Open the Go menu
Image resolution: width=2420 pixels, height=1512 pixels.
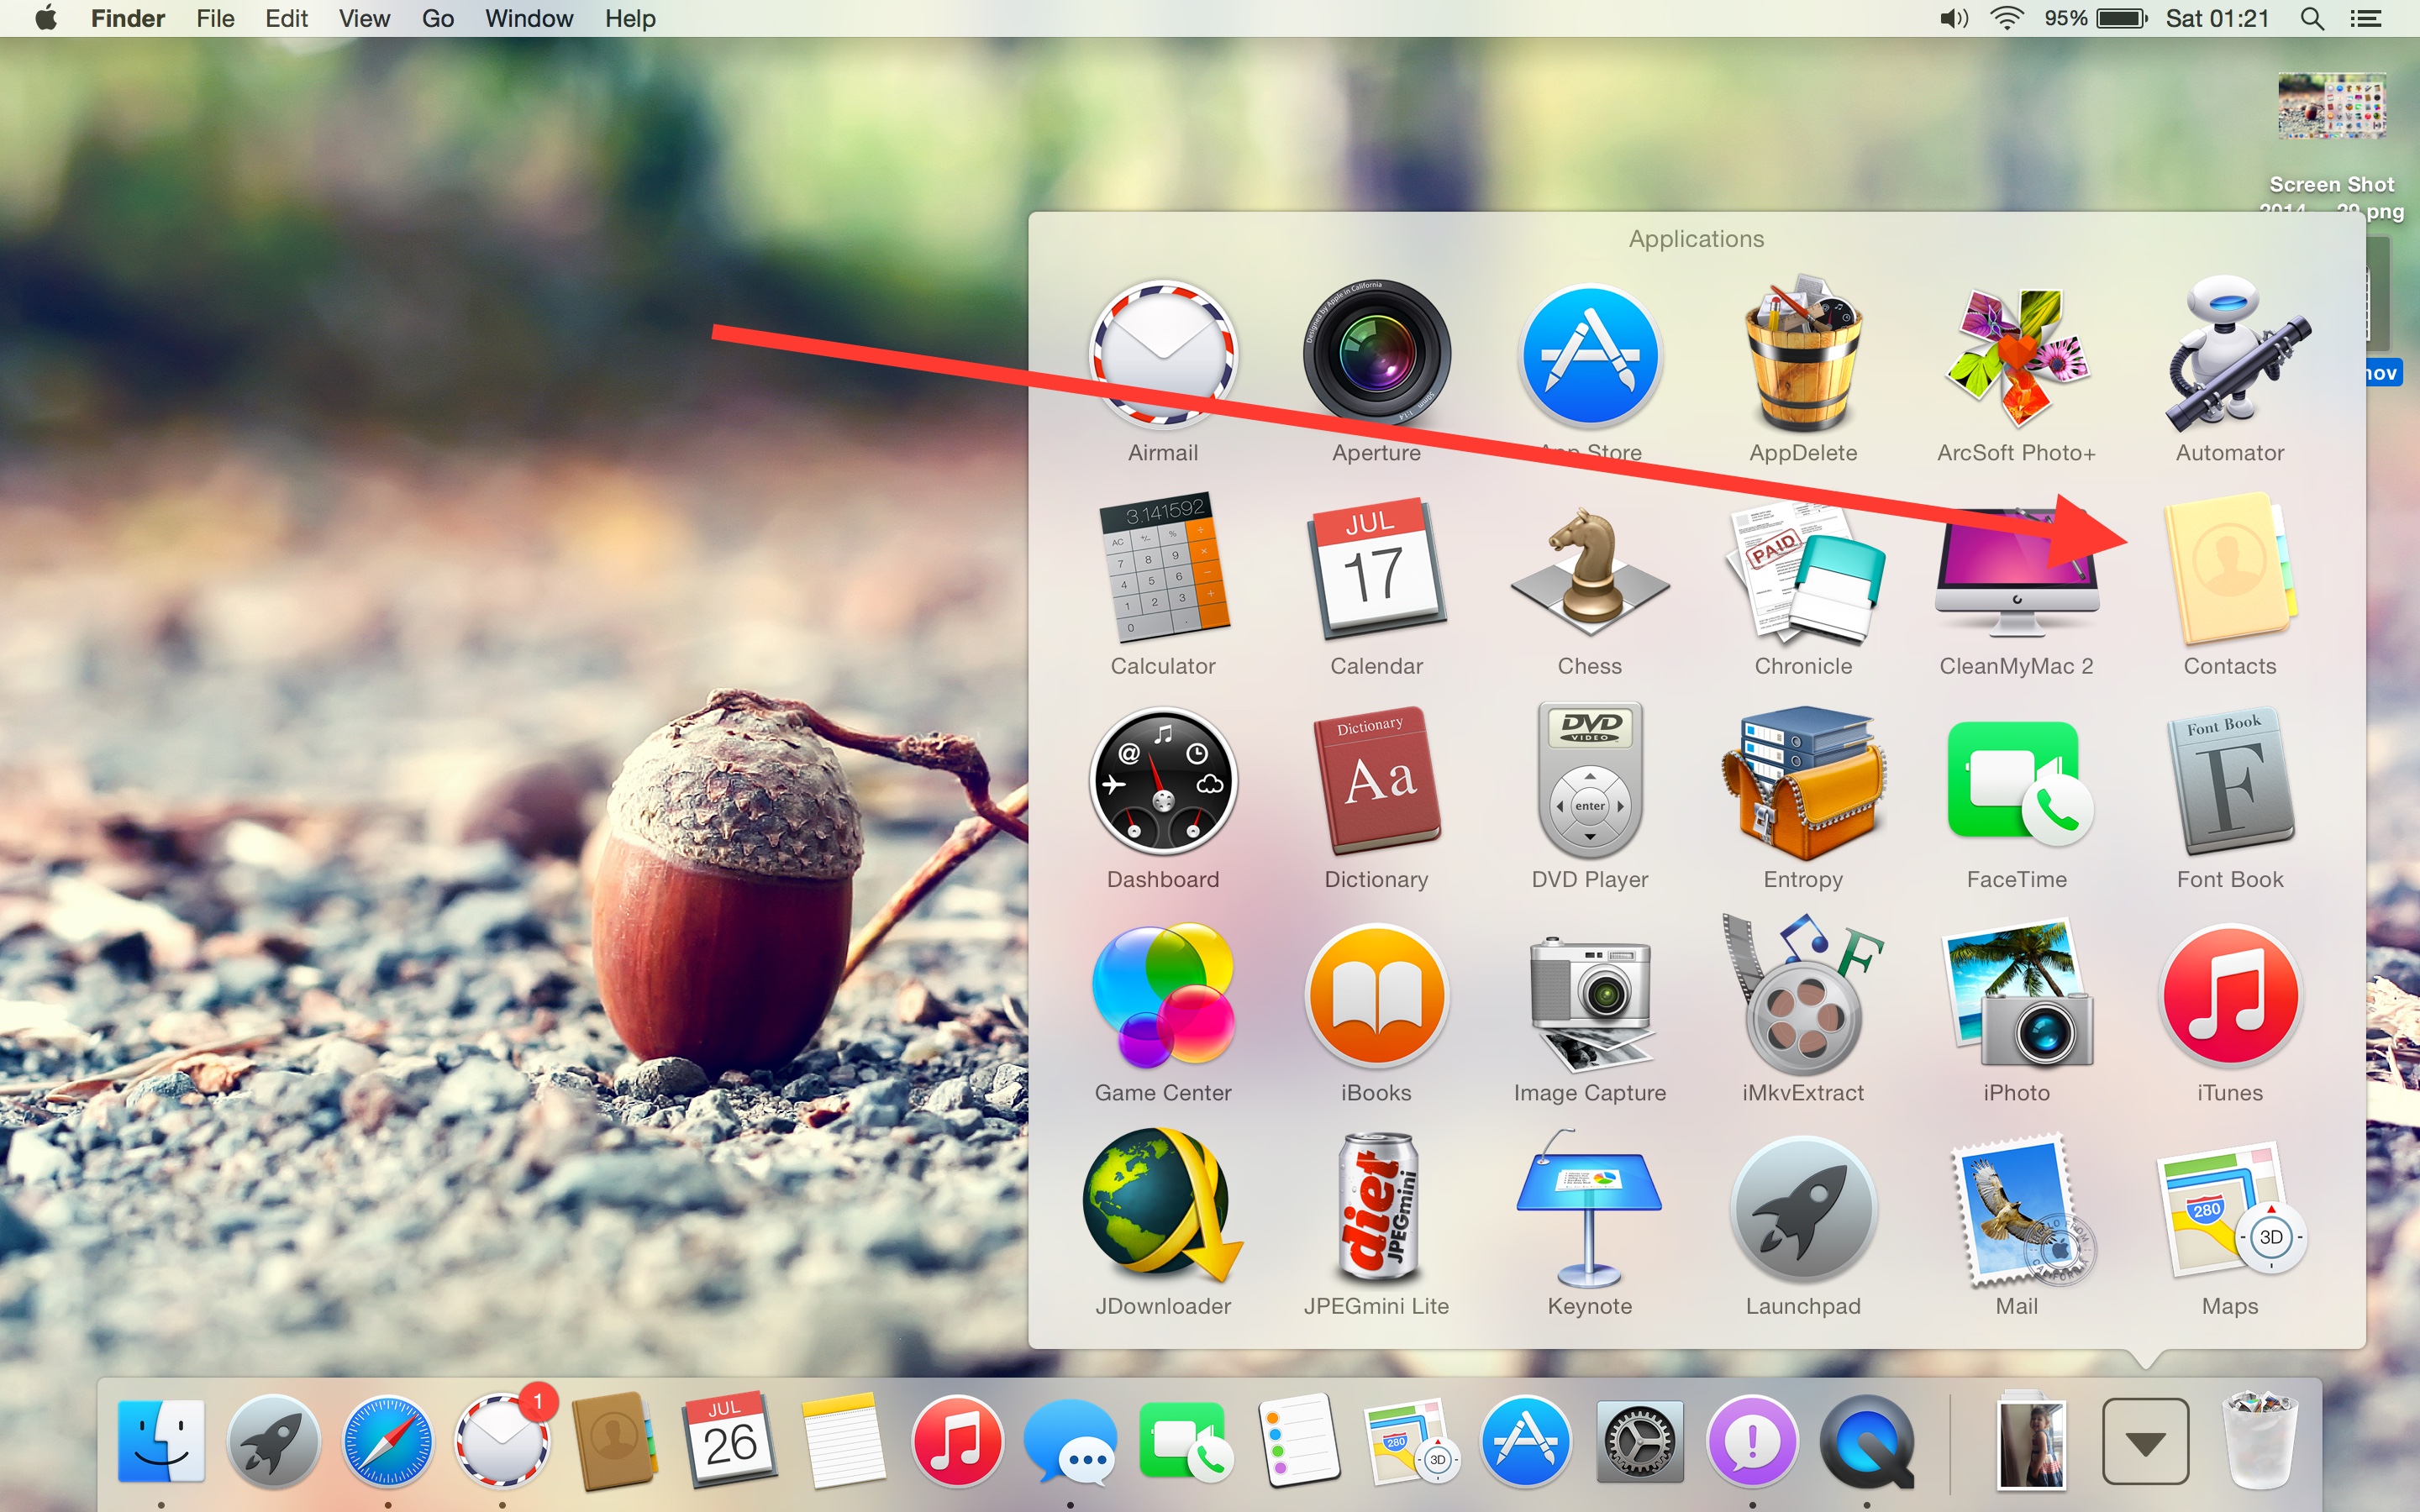438,18
